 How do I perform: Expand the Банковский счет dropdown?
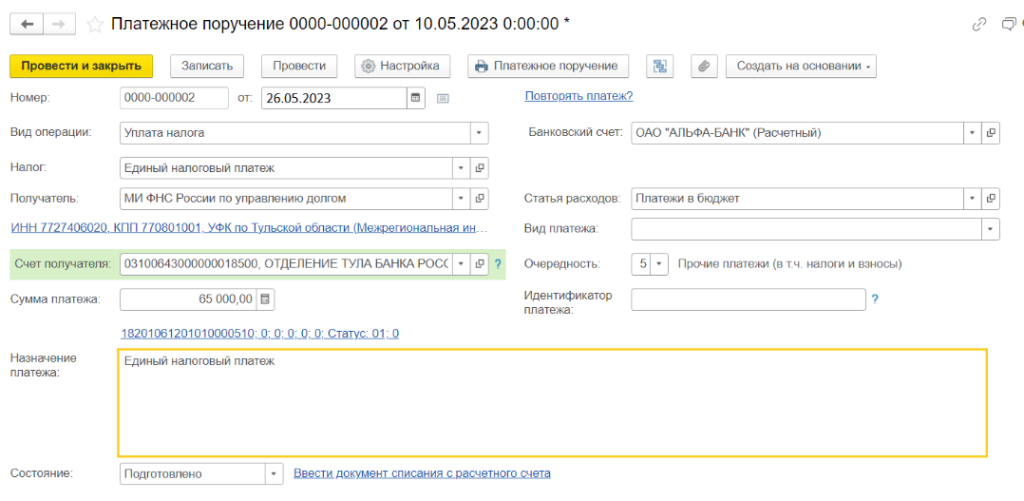[972, 133]
